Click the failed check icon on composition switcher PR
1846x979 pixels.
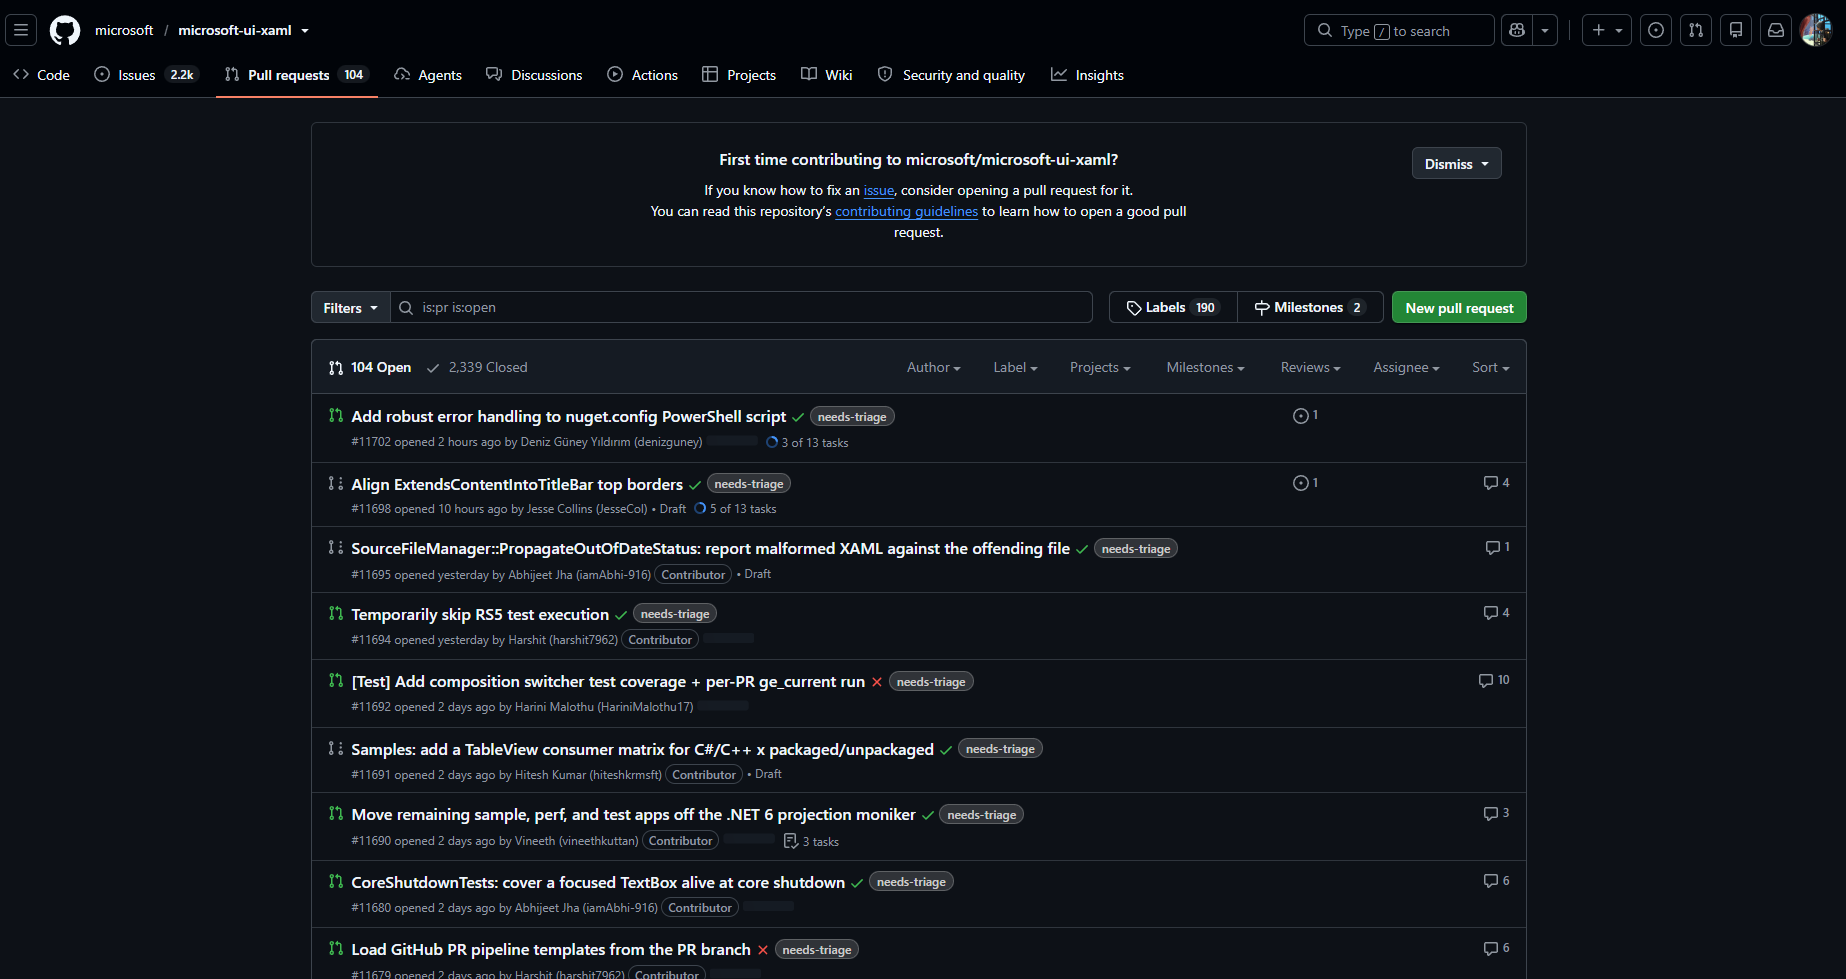(877, 682)
